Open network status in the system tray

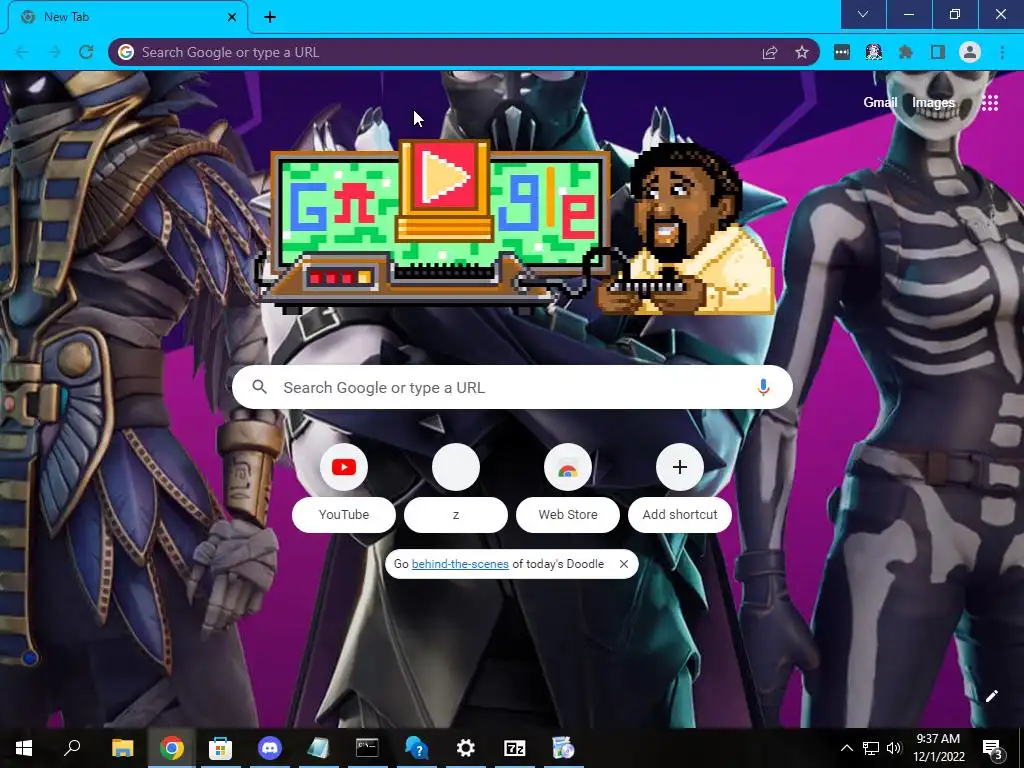(x=871, y=748)
